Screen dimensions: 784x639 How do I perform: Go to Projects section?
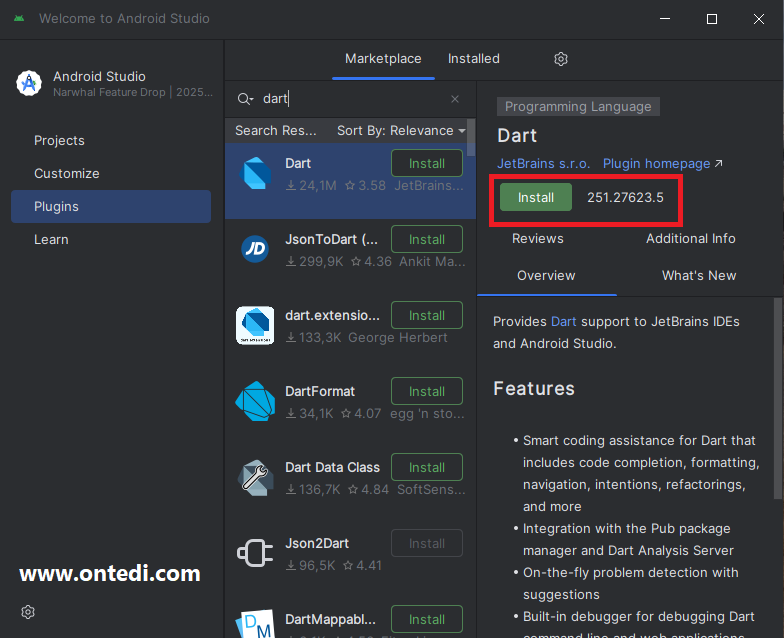click(59, 140)
